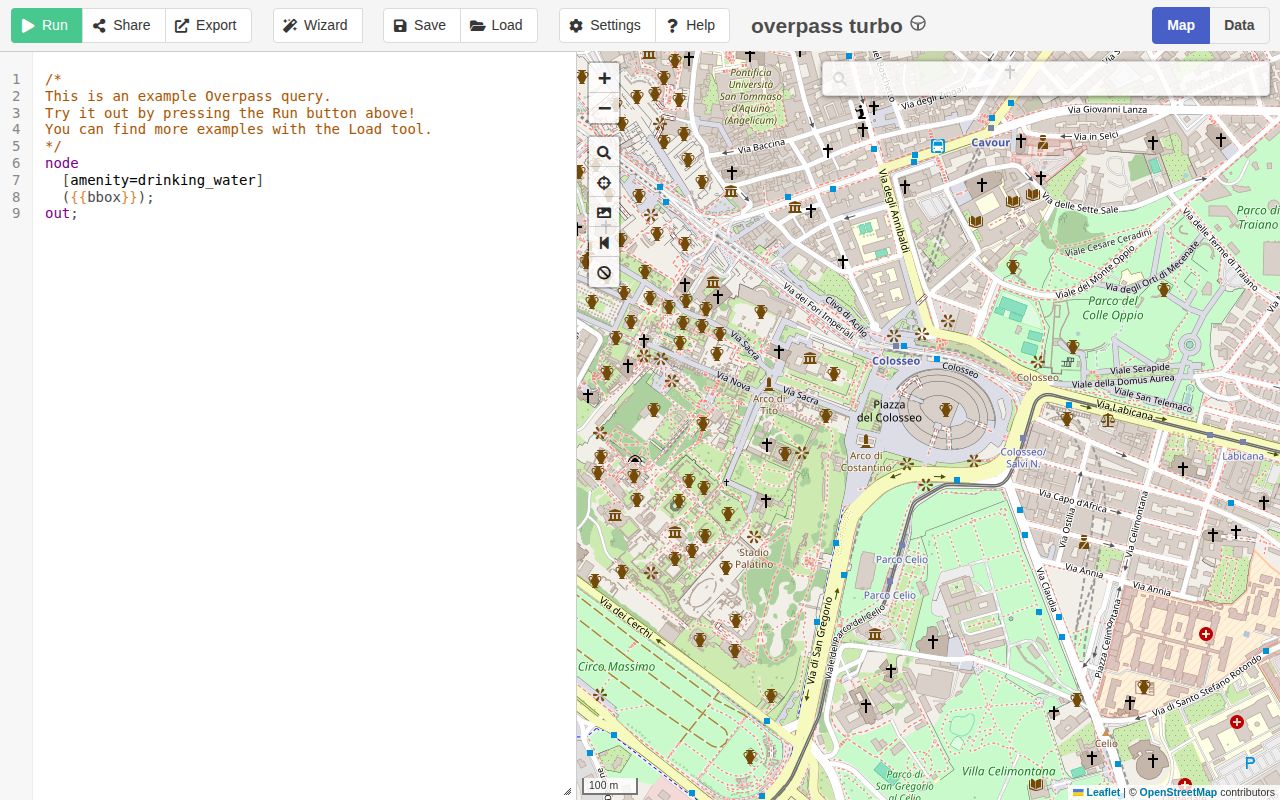1280x800 pixels.
Task: Click the bounding box selection image icon
Action: point(604,213)
